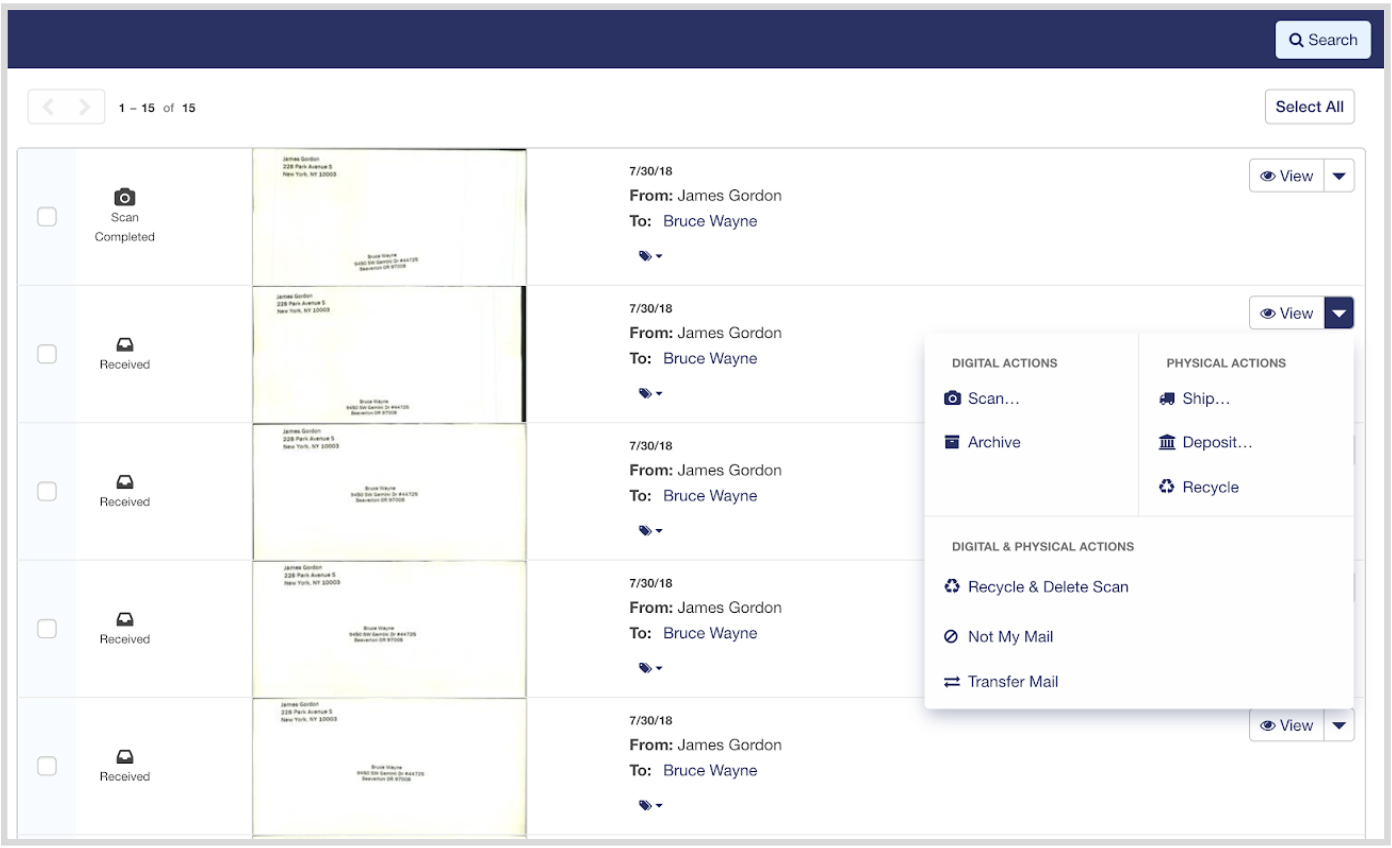Click the Bruce Wayne link in the Scan Completed row
The image size is (1392, 848).
[710, 221]
